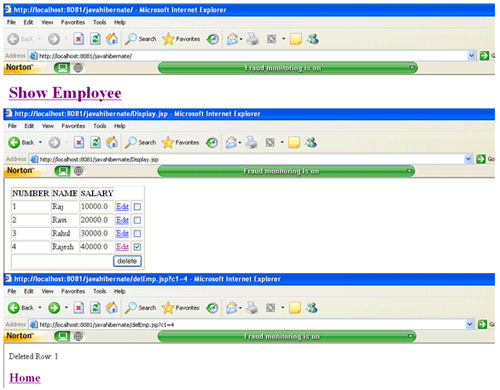Open address dropdown in first browser window
Image resolution: width=500 pixels, height=390 pixels.
tap(471, 56)
